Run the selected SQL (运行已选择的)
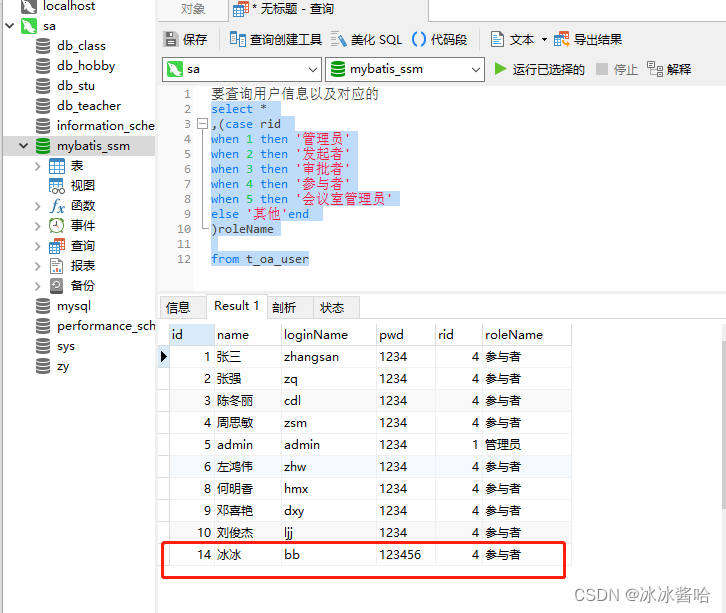Image resolution: width=726 pixels, height=613 pixels. click(539, 69)
